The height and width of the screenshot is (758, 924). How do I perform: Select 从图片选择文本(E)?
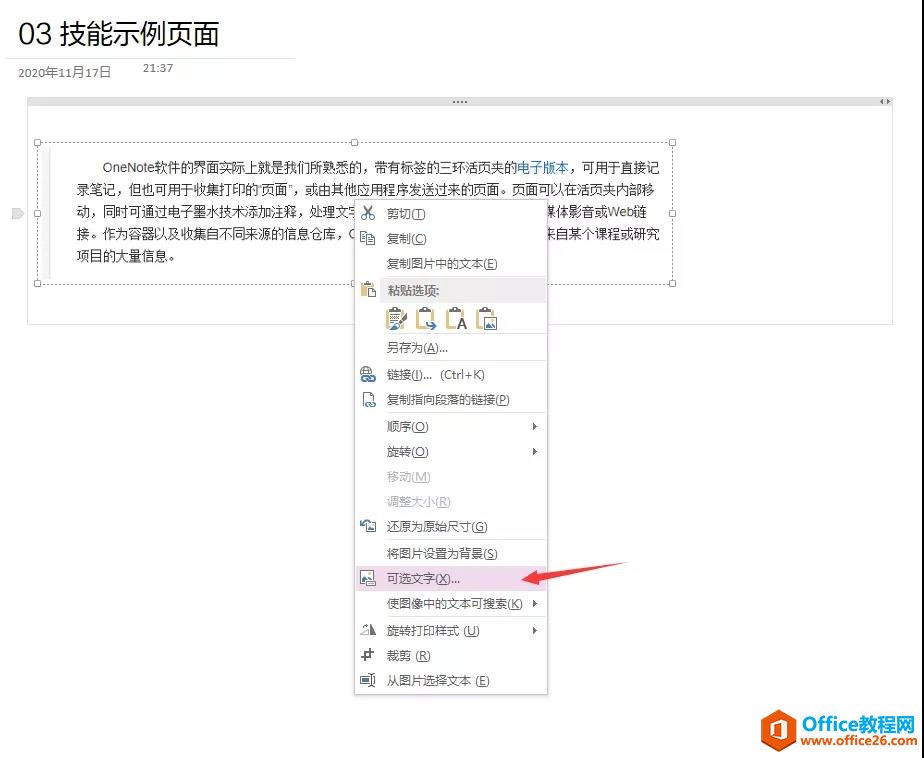coord(451,681)
